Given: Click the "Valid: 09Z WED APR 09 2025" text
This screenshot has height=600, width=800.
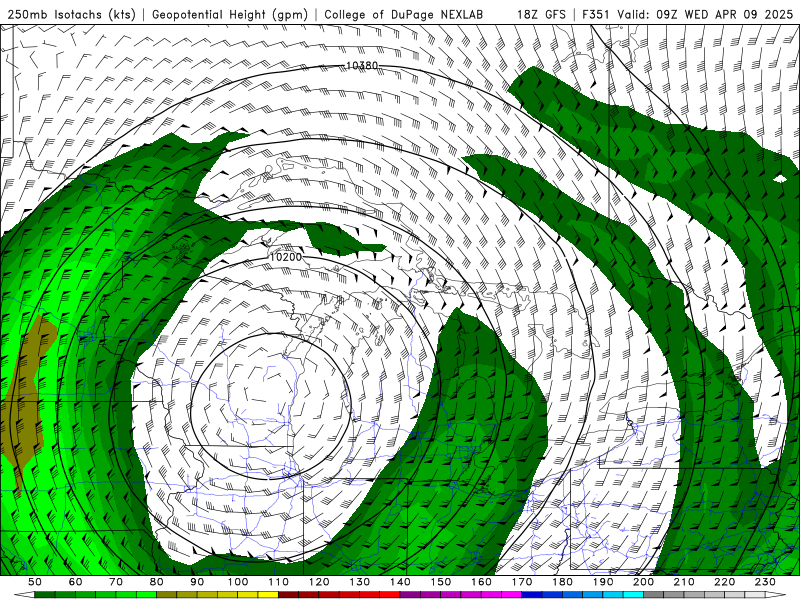Looking at the screenshot, I should (x=705, y=14).
